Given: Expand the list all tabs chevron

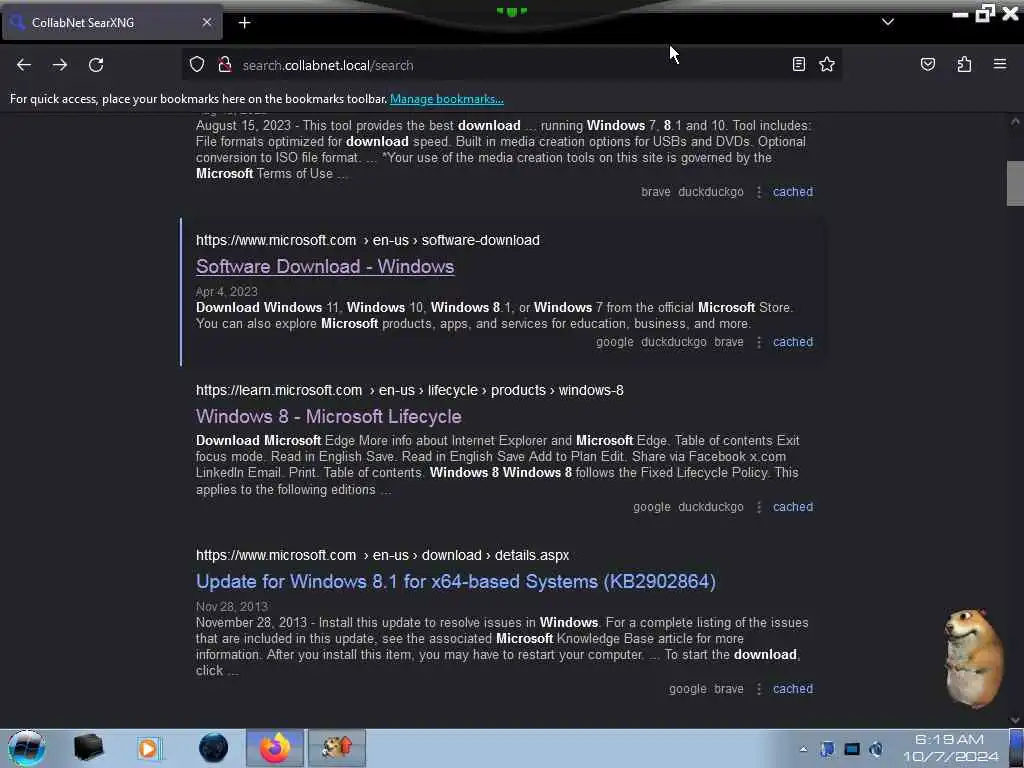Looking at the screenshot, I should (x=888, y=22).
